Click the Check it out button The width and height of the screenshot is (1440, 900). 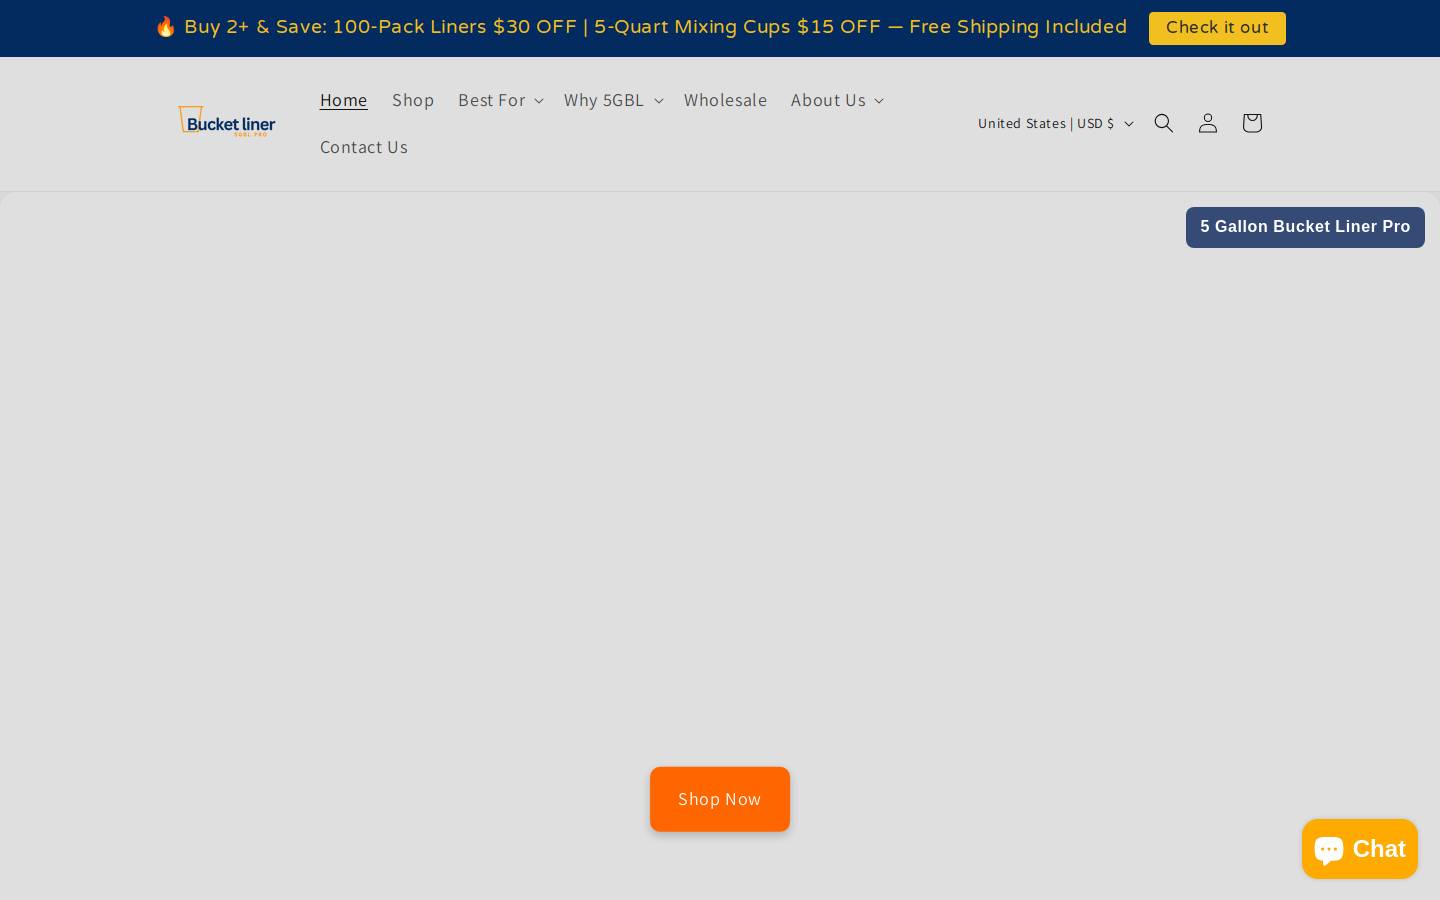[1217, 28]
